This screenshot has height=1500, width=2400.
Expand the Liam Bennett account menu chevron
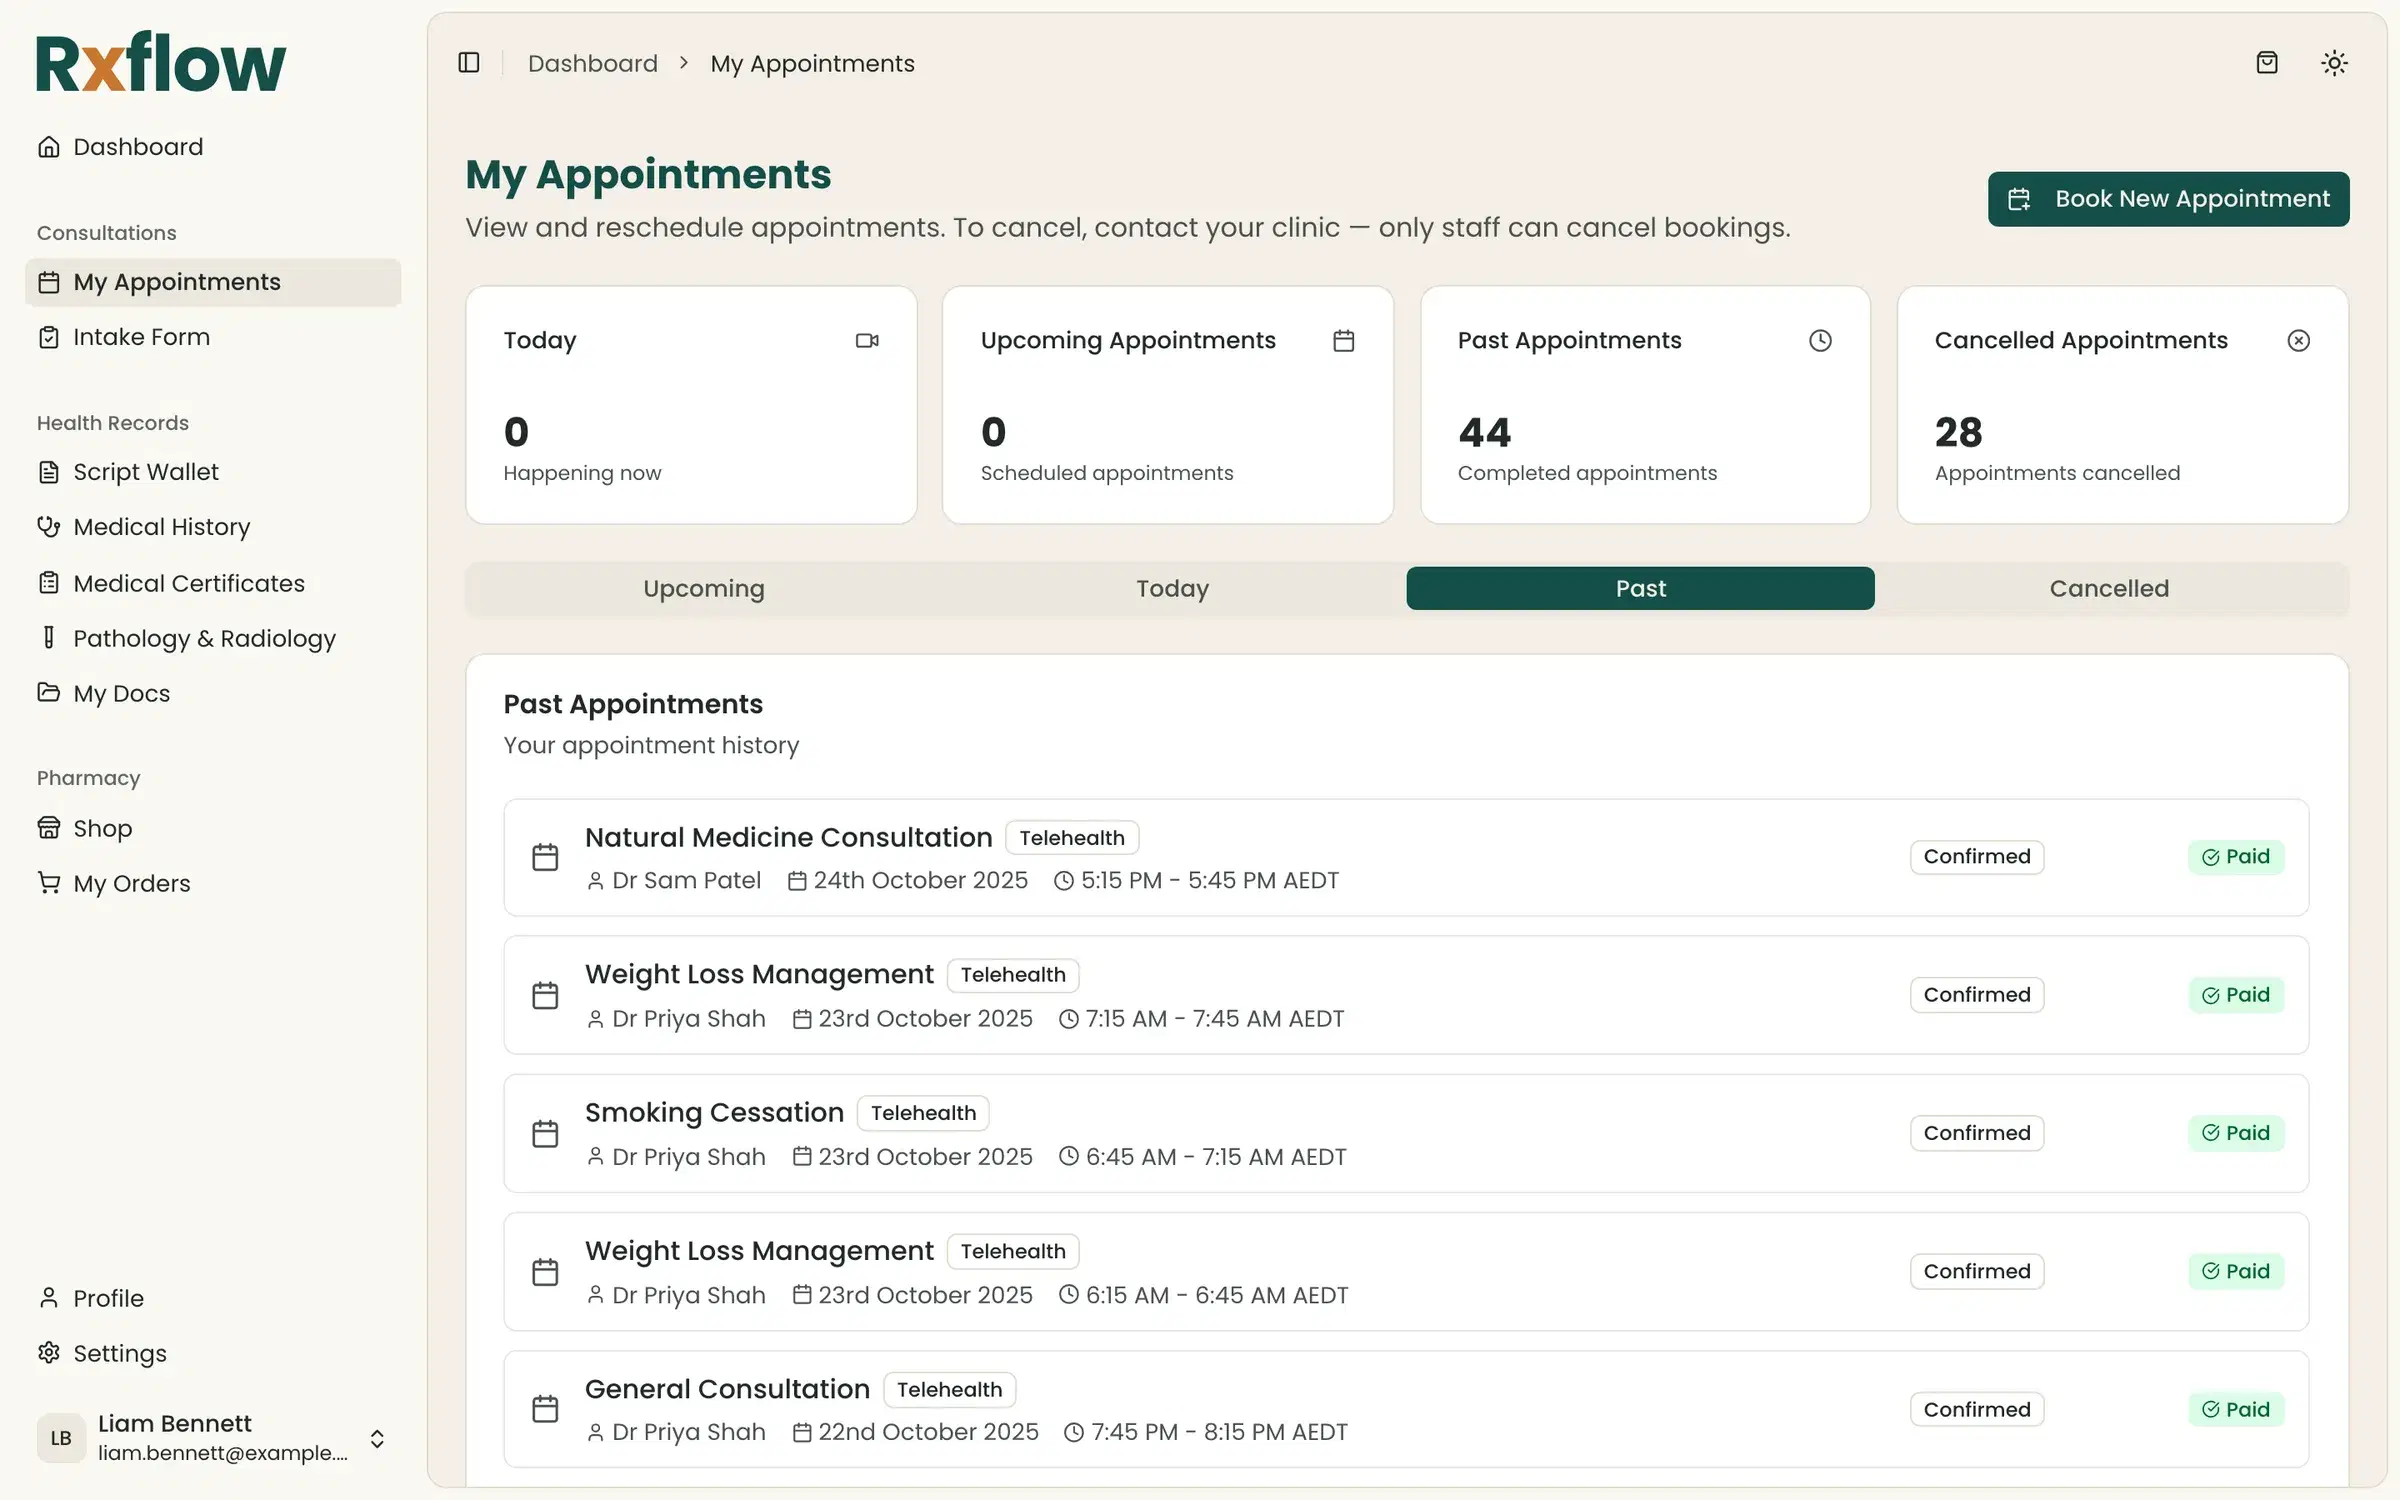pos(377,1438)
